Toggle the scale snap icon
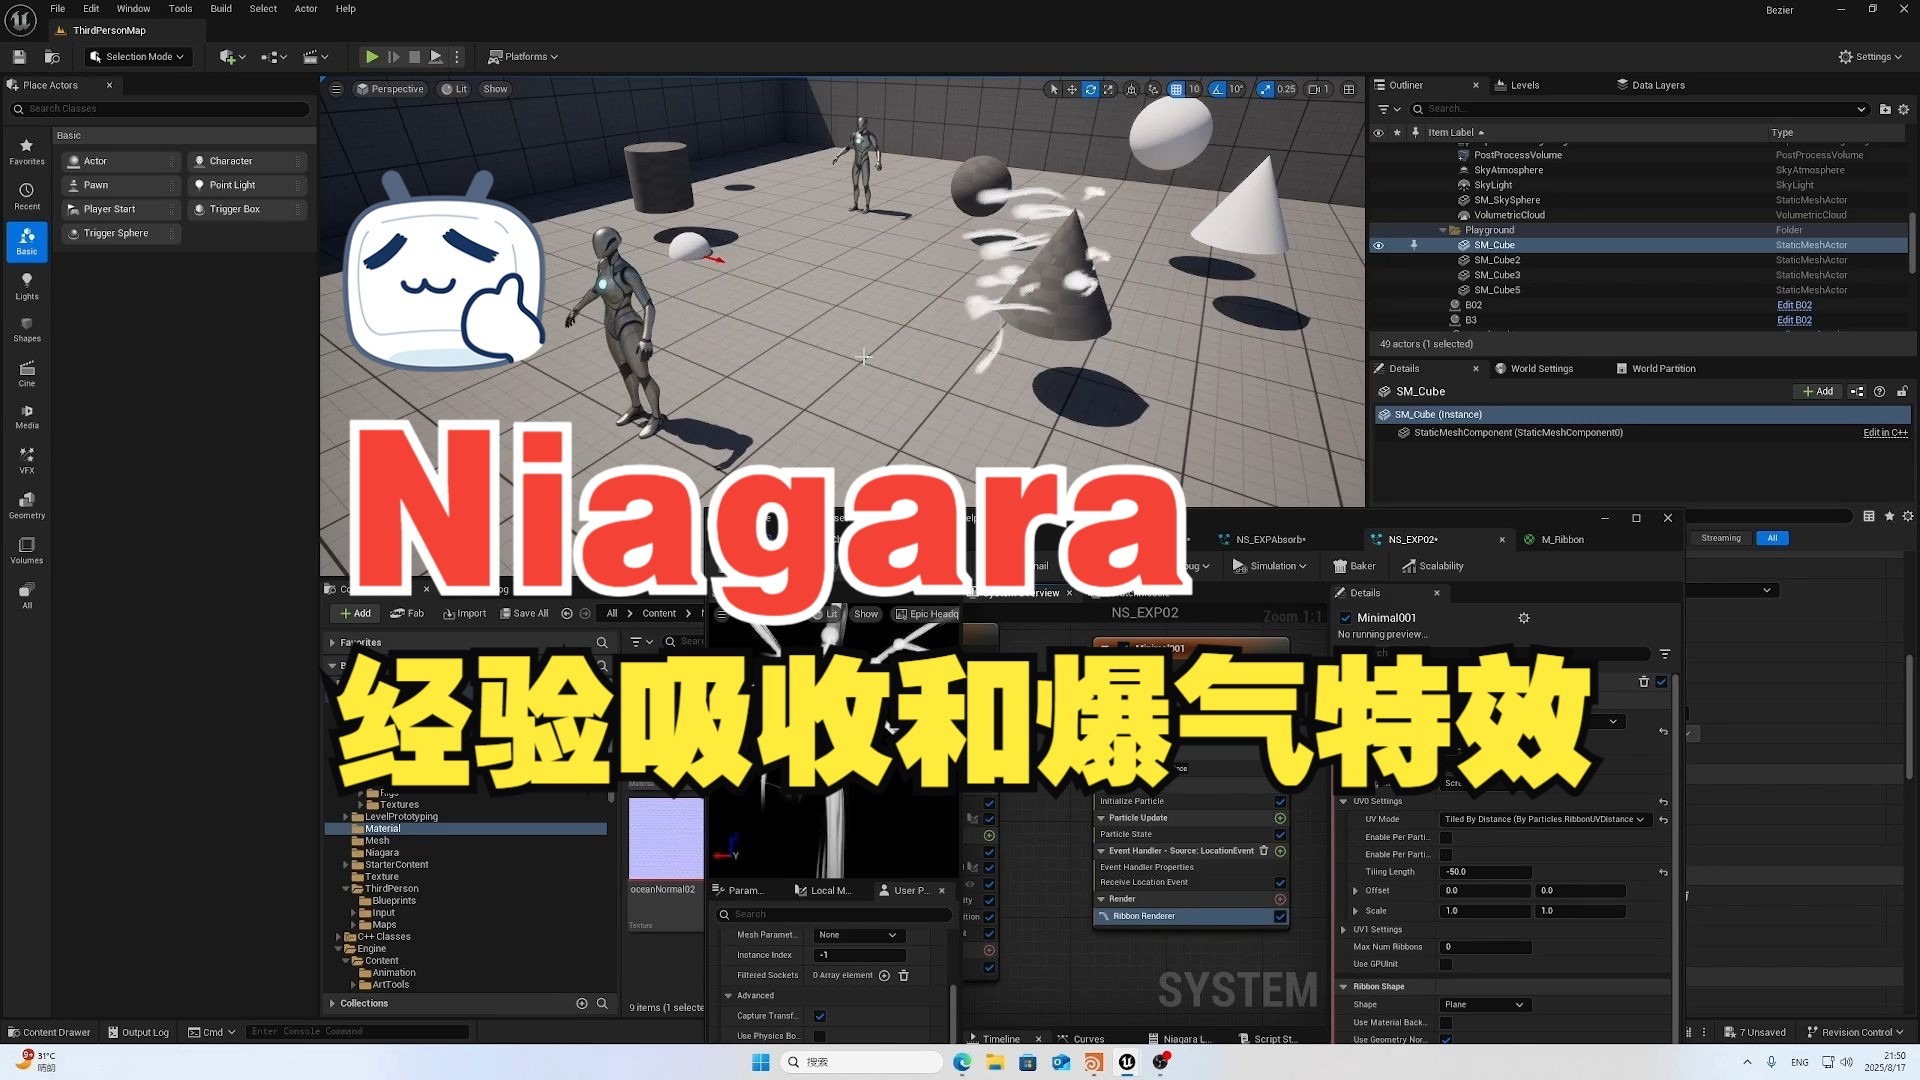The image size is (1920, 1080). coord(1266,89)
